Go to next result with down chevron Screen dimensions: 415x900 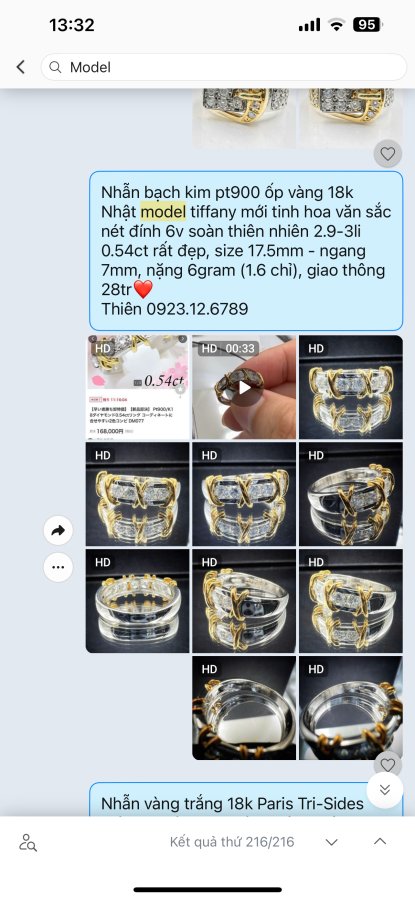tap(331, 842)
